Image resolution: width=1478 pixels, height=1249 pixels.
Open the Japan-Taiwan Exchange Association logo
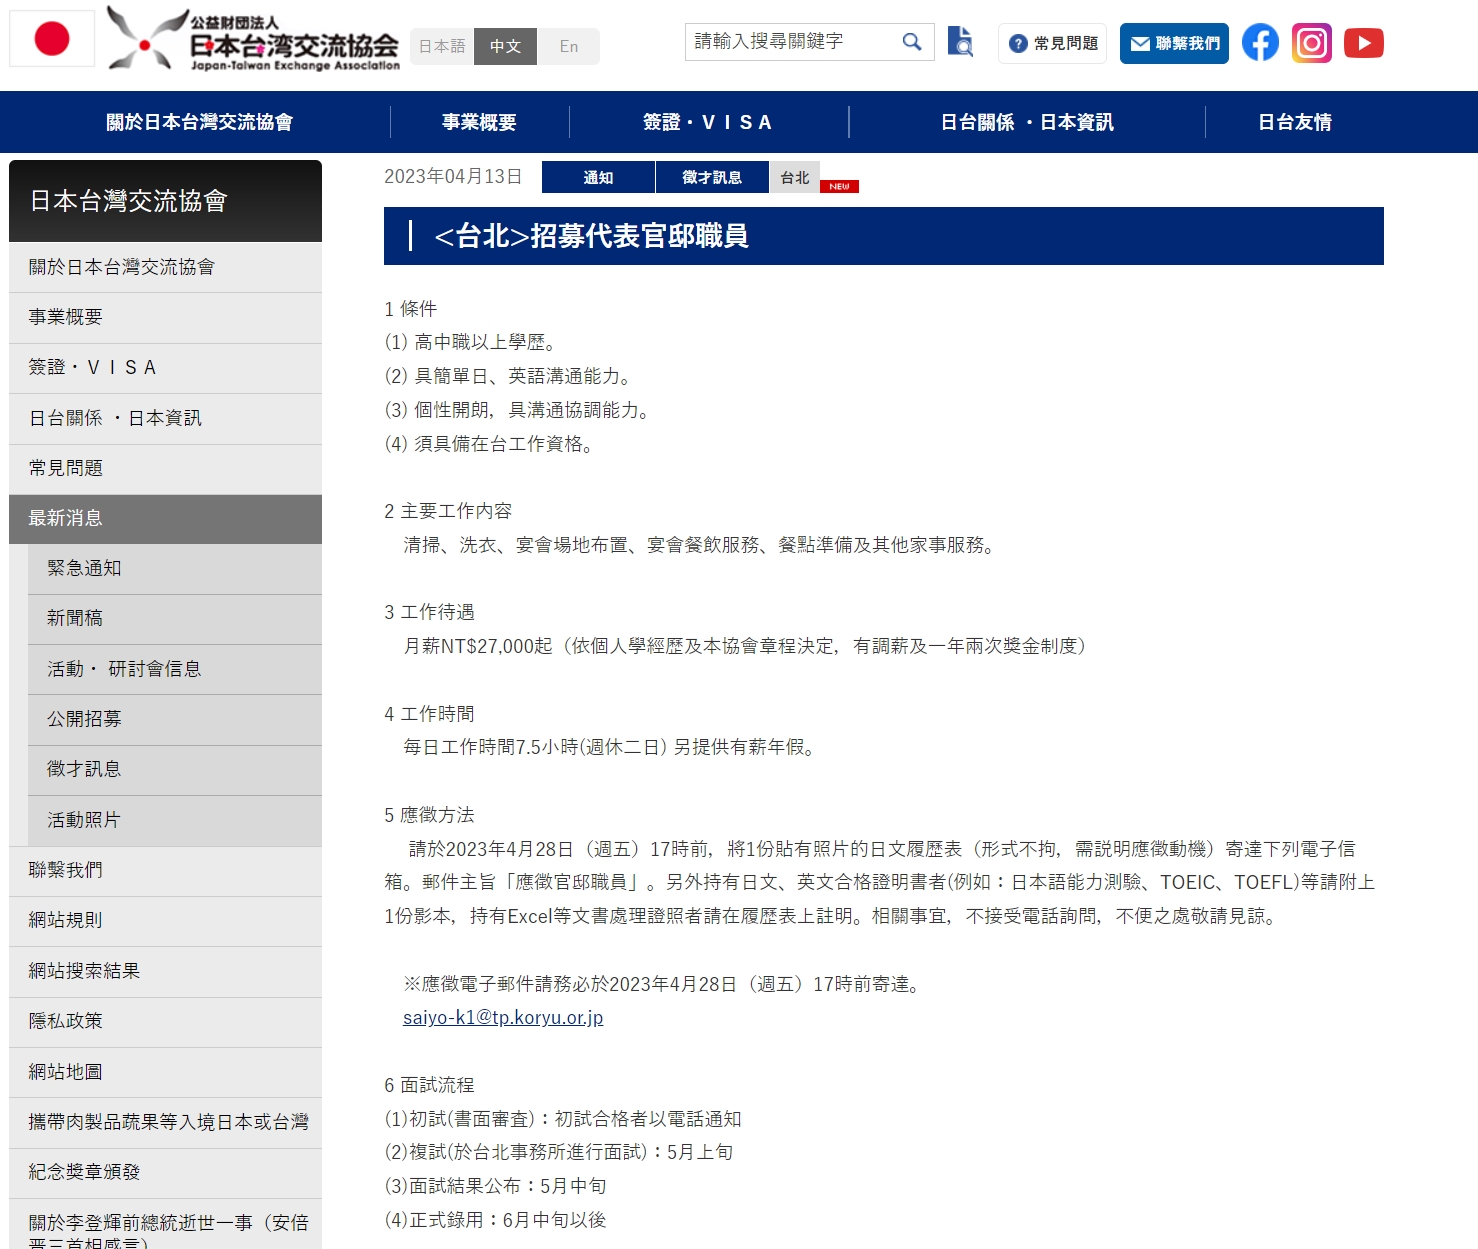click(253, 40)
